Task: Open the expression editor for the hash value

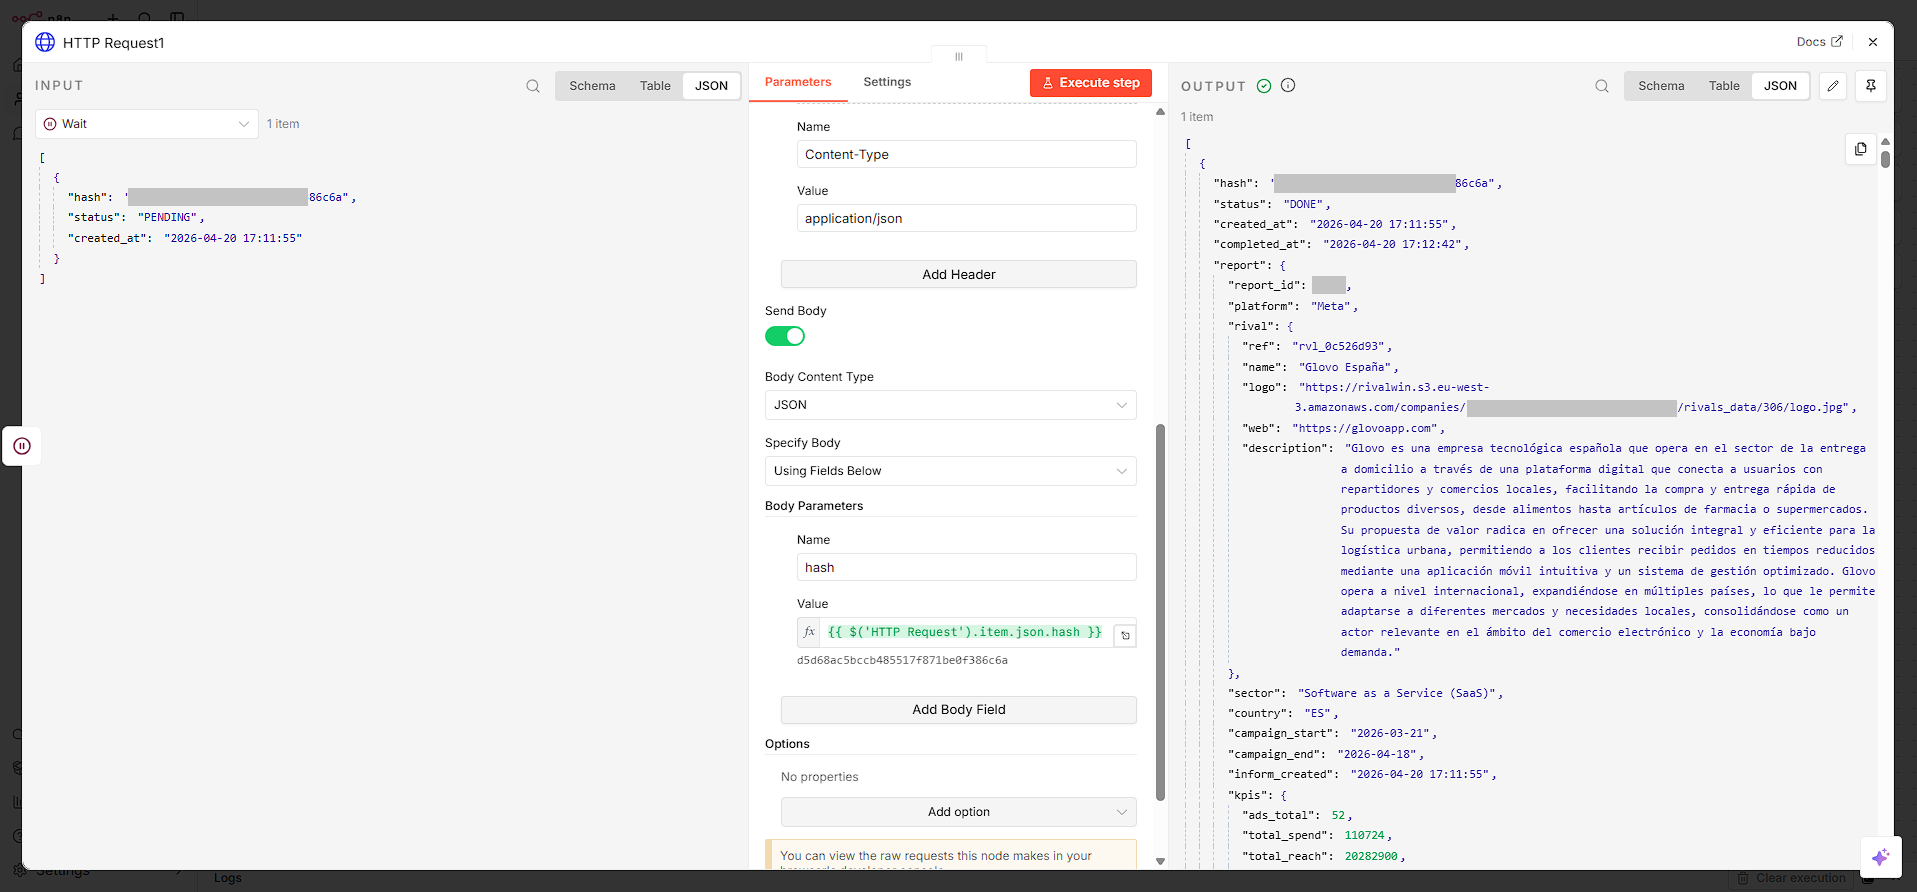Action: 1125,636
